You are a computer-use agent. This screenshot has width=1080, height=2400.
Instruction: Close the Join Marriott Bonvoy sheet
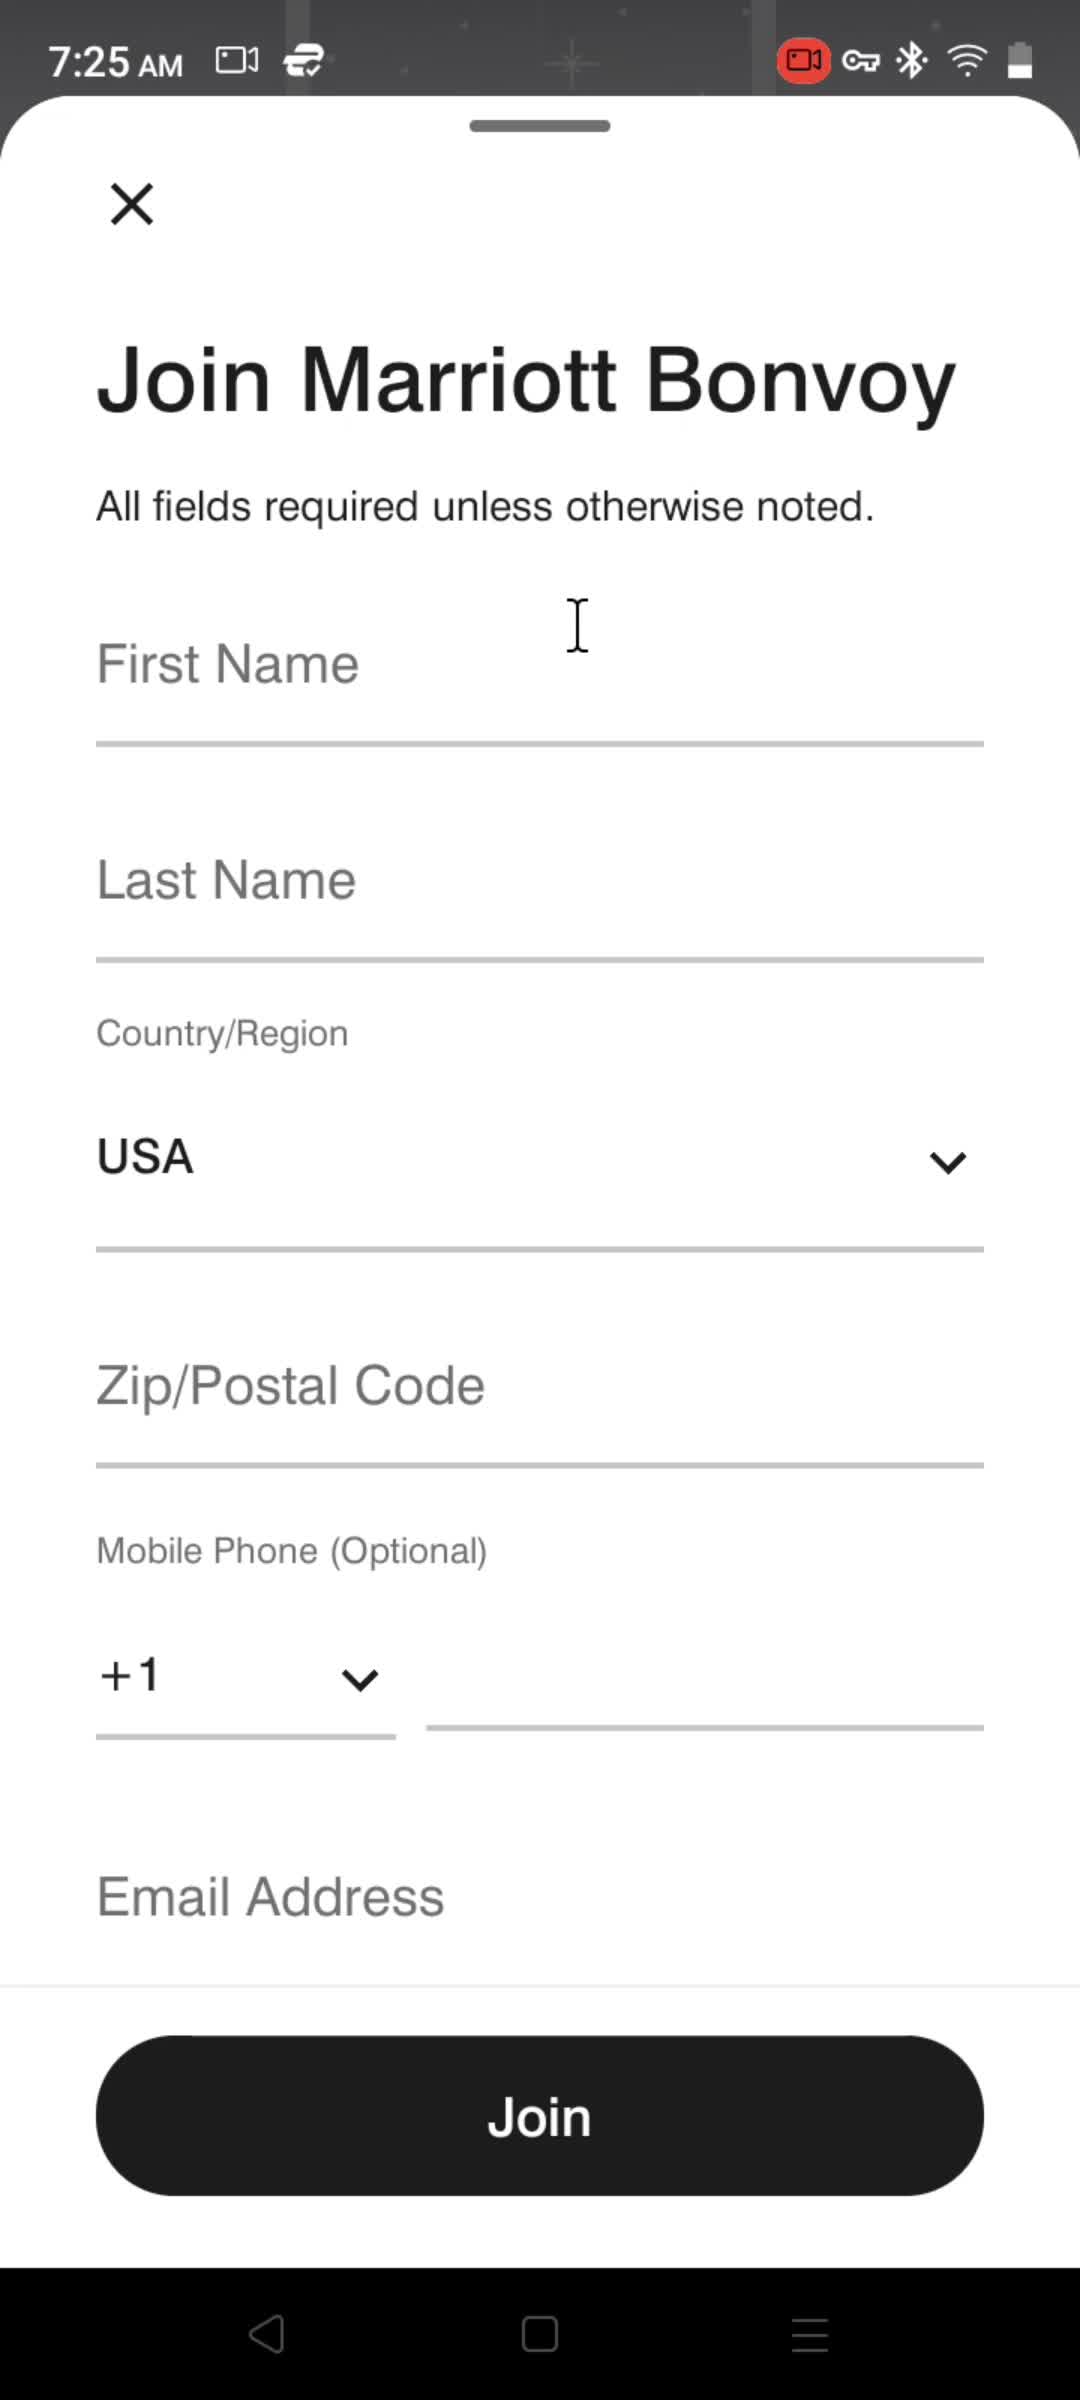coord(131,204)
